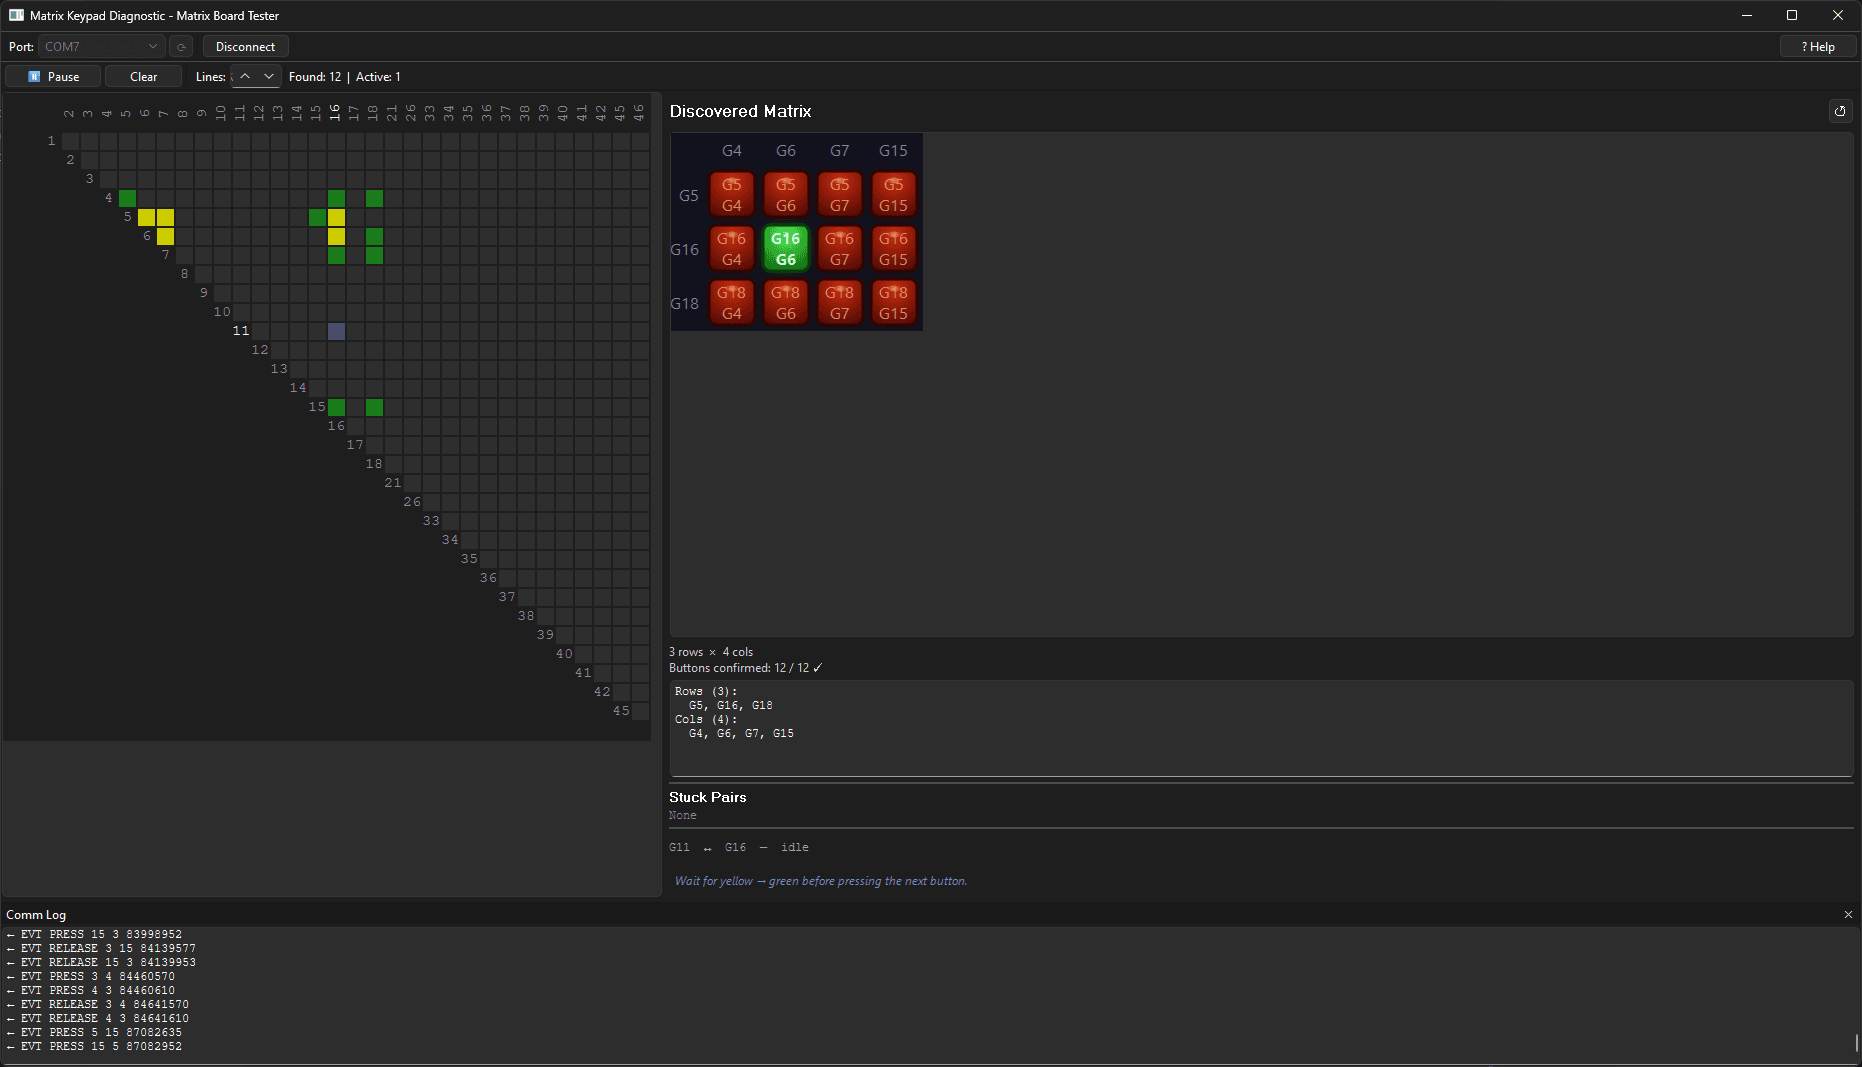Click the highlighted column header 16 in grid
This screenshot has width=1862, height=1067.
pos(335,113)
